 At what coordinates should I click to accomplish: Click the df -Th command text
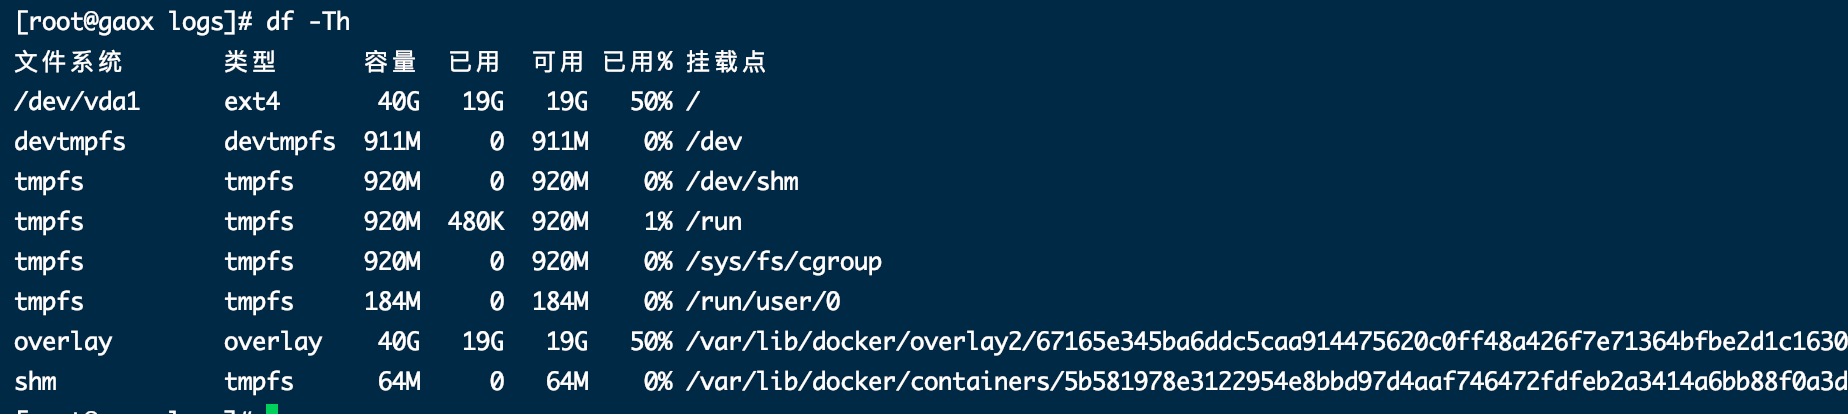[x=308, y=21]
